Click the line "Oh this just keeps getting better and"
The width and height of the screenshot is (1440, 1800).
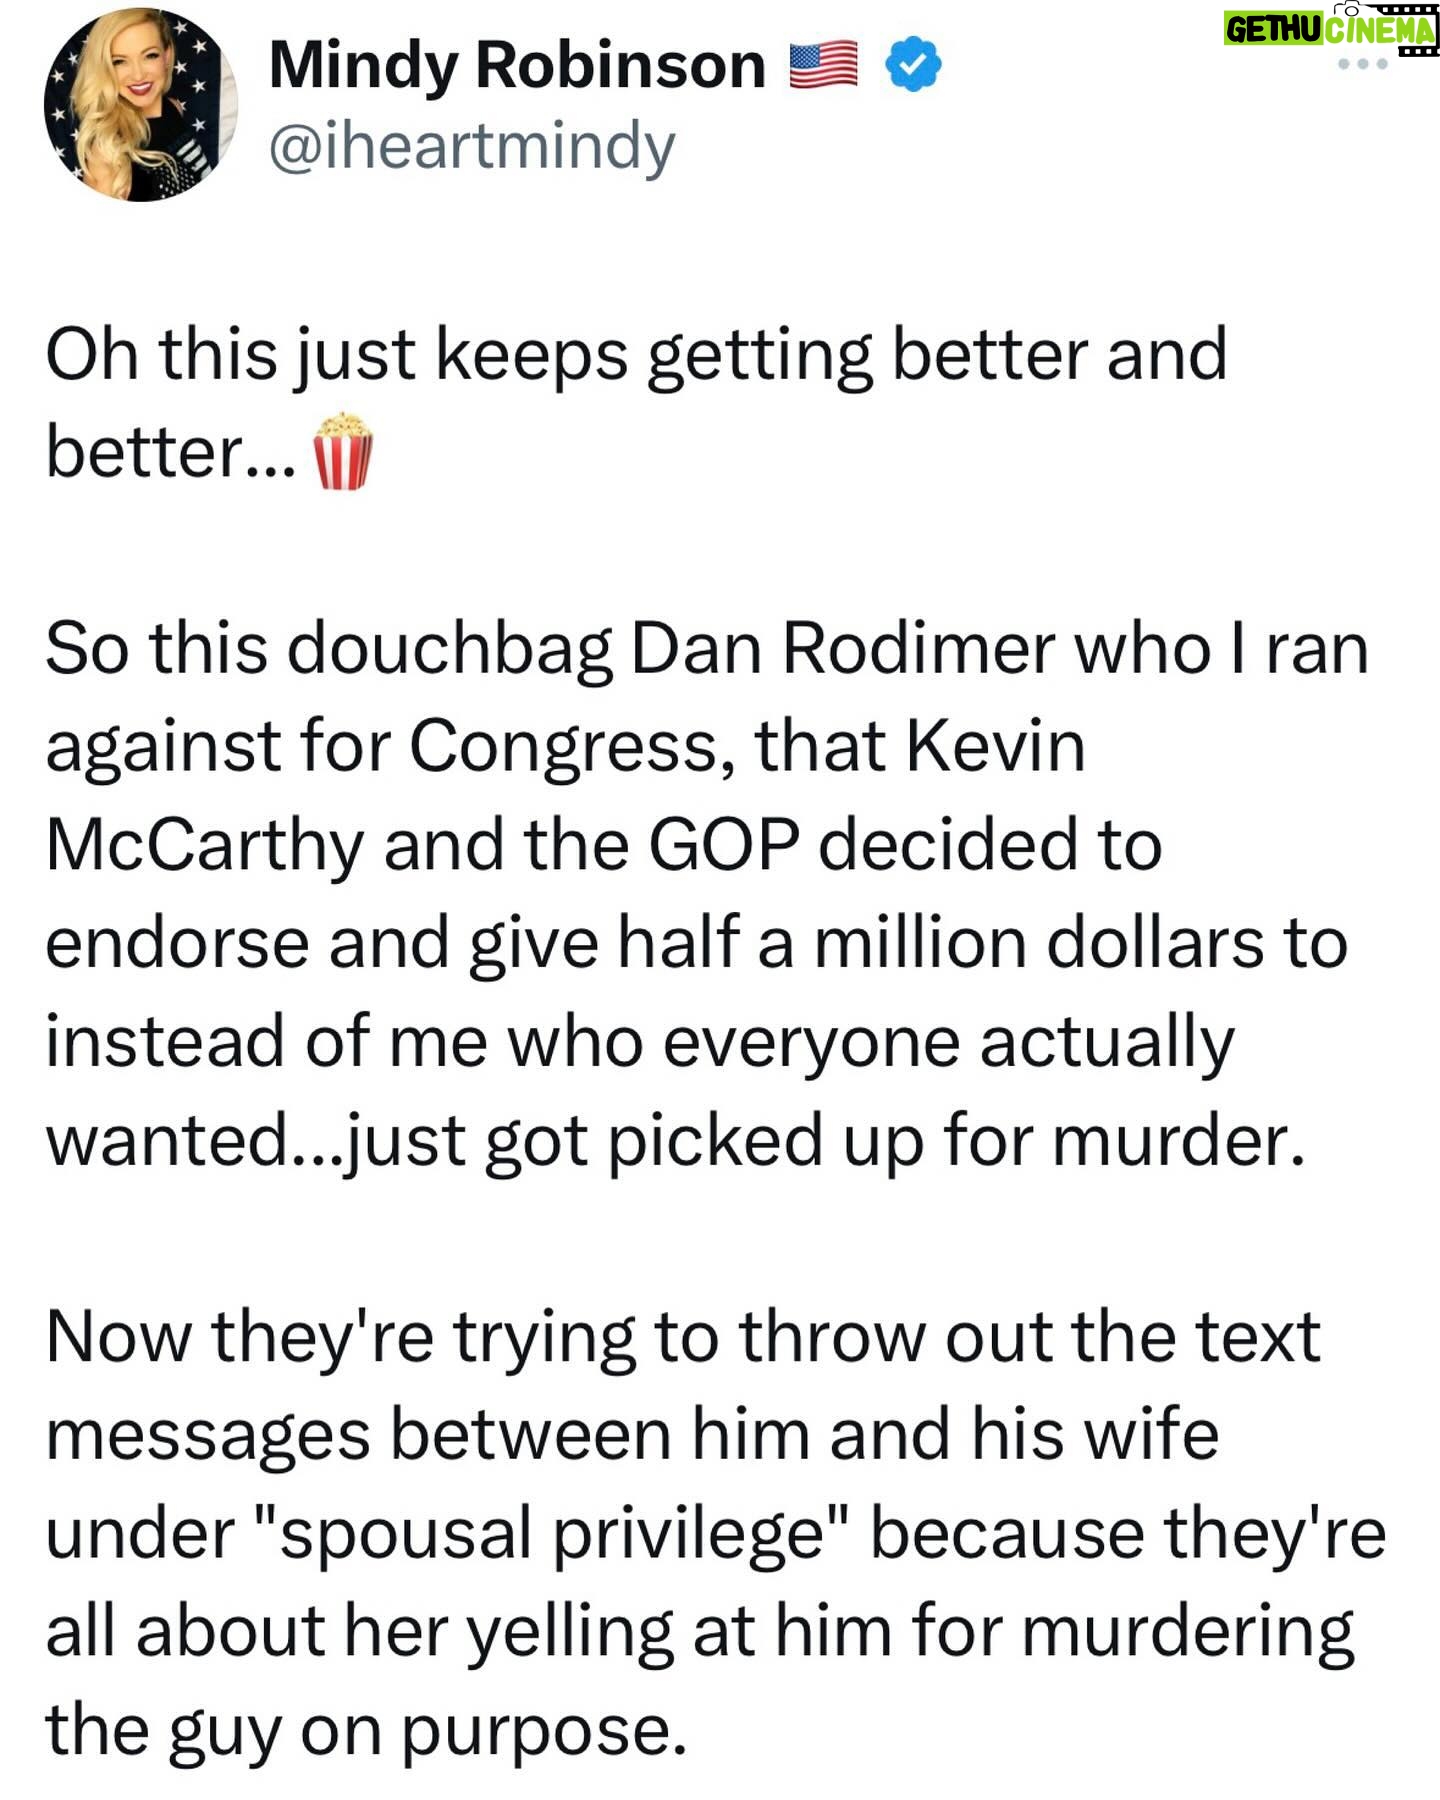coord(636,356)
